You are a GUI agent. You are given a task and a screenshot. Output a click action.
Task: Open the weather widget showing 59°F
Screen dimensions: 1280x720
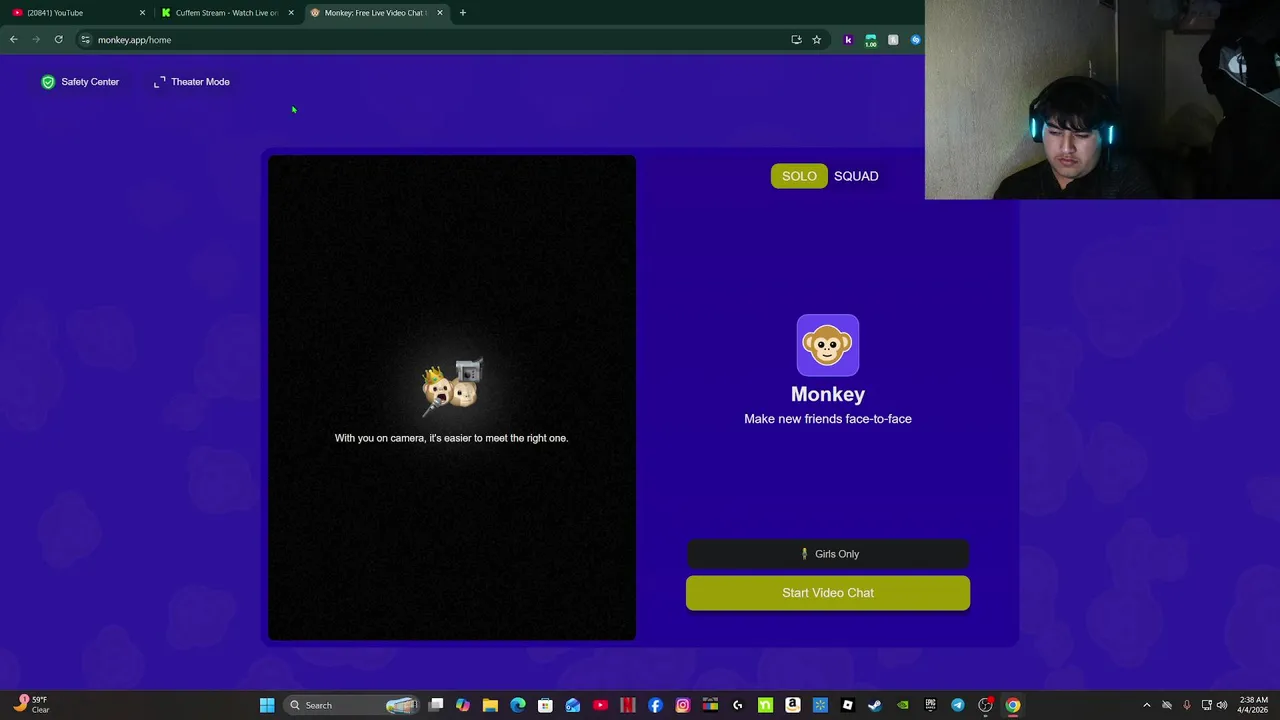(30, 705)
